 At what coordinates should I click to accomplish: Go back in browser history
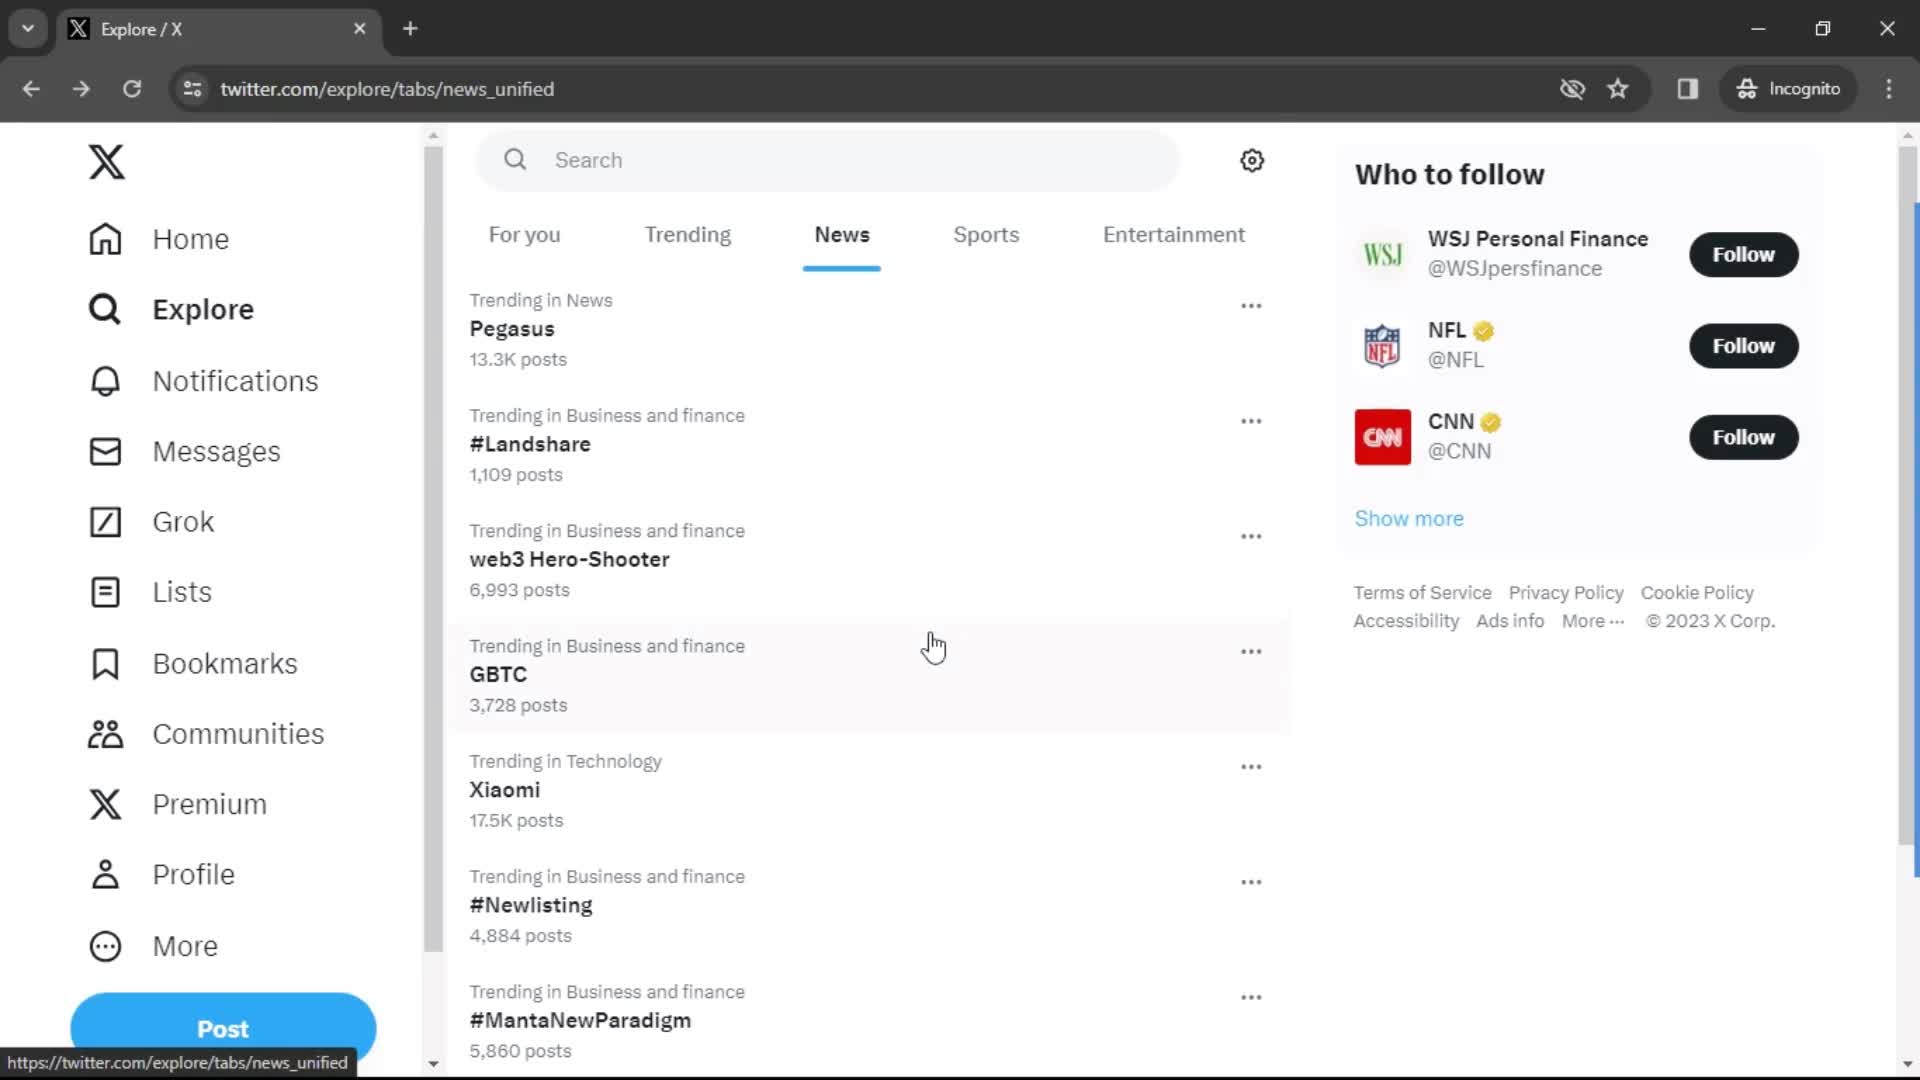tap(31, 89)
